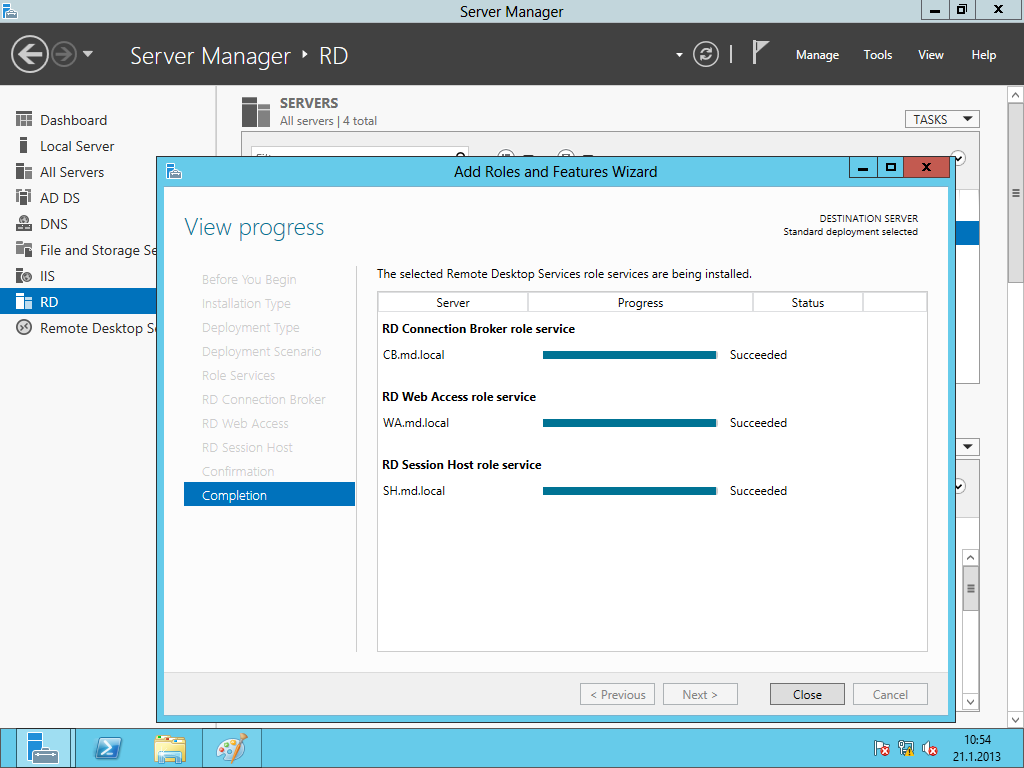Expand dropdown arrow left of refresh icon
Image resolution: width=1024 pixels, height=768 pixels.
tap(679, 55)
